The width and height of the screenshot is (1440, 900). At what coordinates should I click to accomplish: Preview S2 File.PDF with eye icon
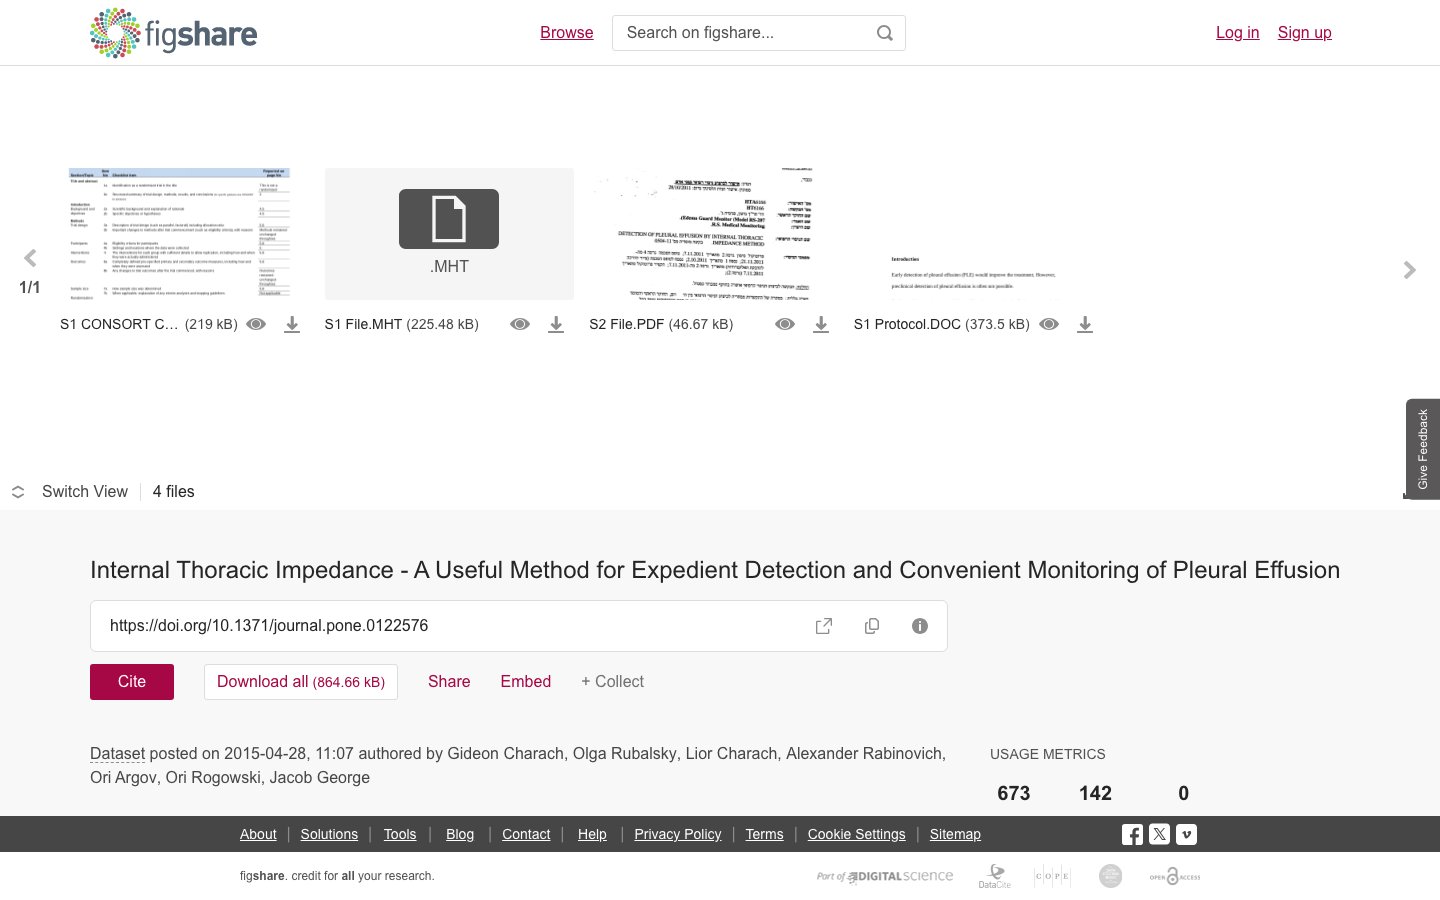[x=785, y=324]
